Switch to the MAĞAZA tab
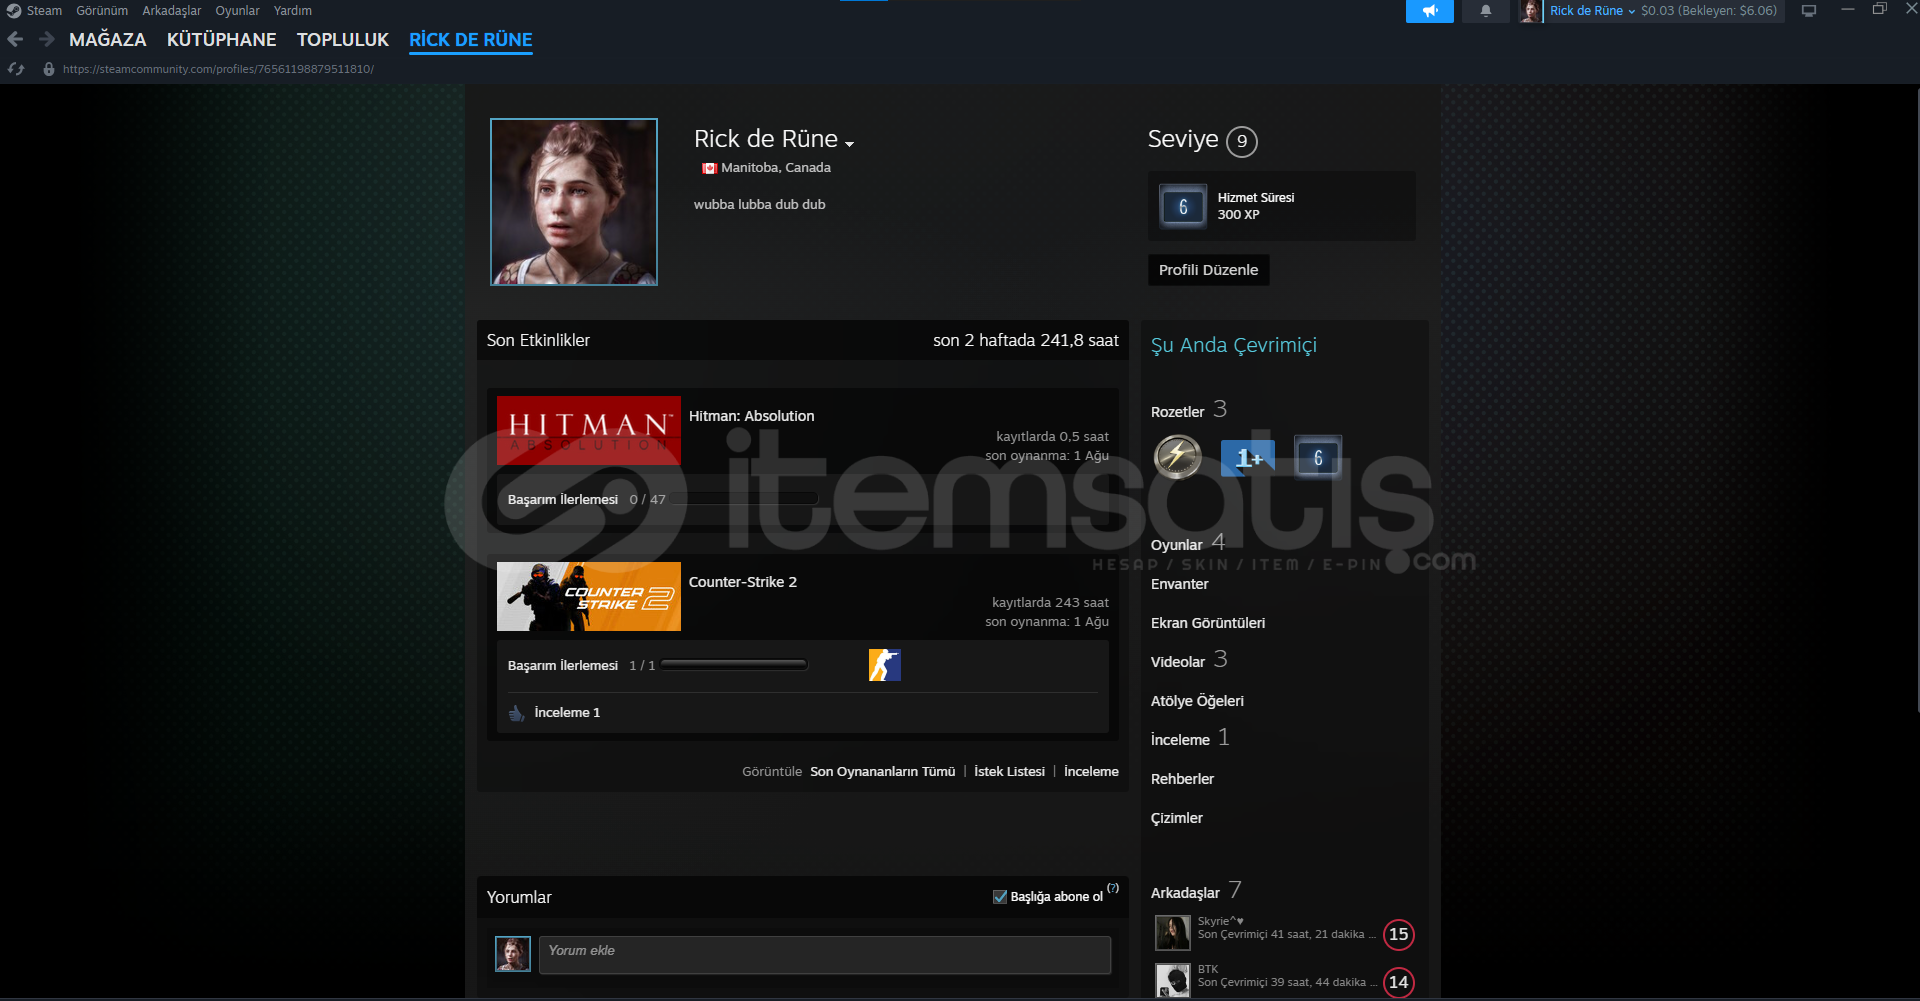The height and width of the screenshot is (1001, 1920). pyautogui.click(x=107, y=40)
